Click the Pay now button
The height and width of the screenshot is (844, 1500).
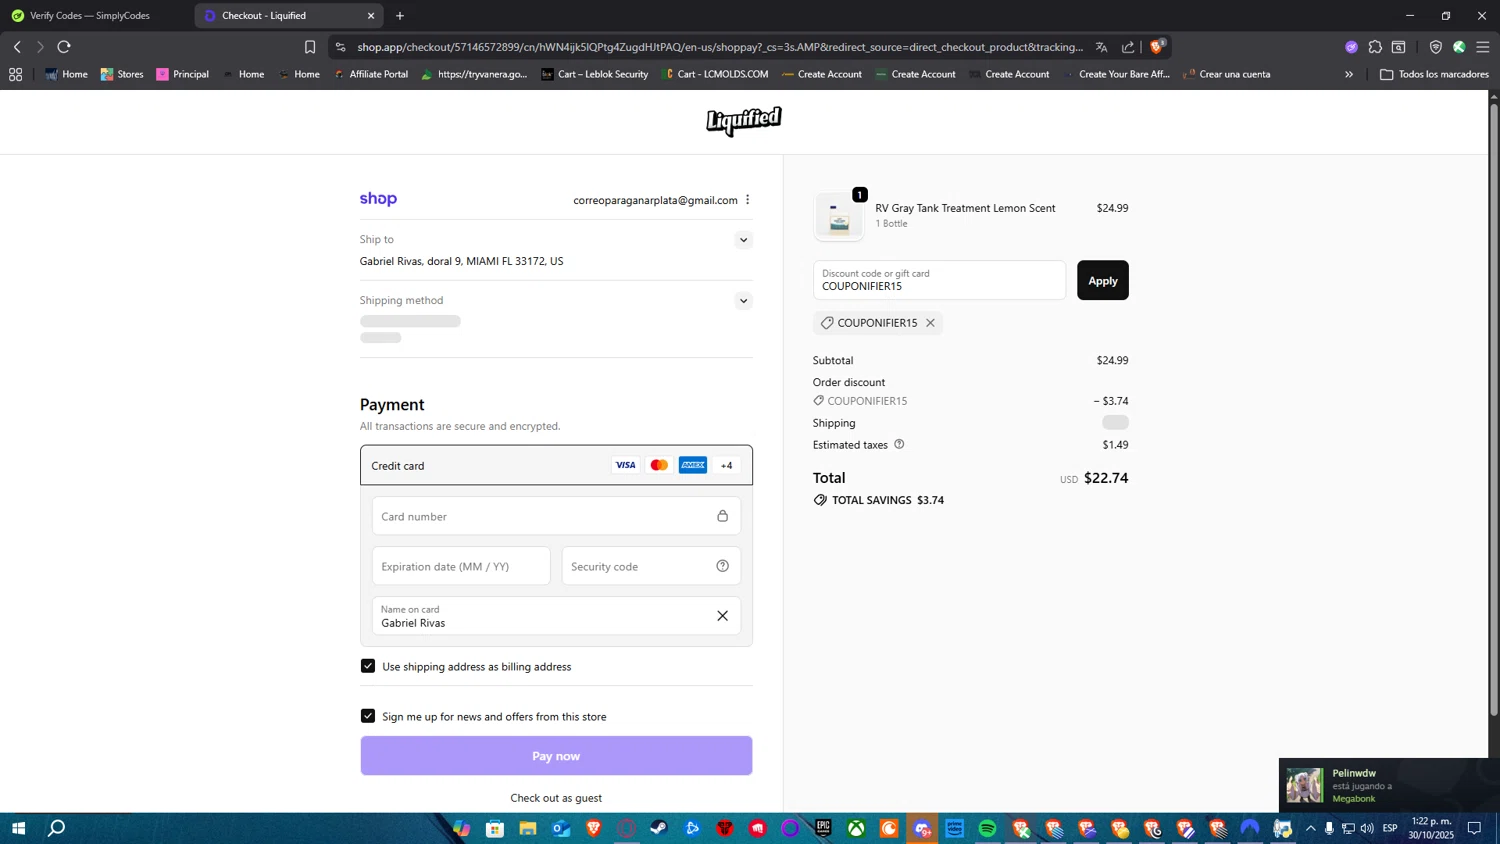(556, 756)
